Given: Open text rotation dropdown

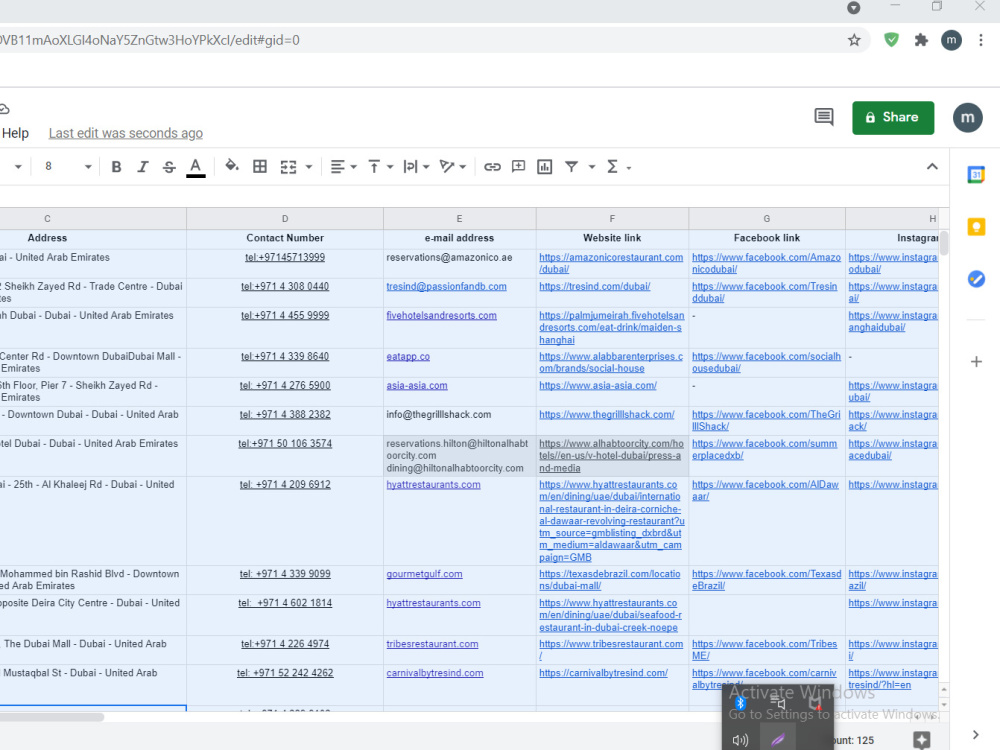Looking at the screenshot, I should [x=453, y=167].
